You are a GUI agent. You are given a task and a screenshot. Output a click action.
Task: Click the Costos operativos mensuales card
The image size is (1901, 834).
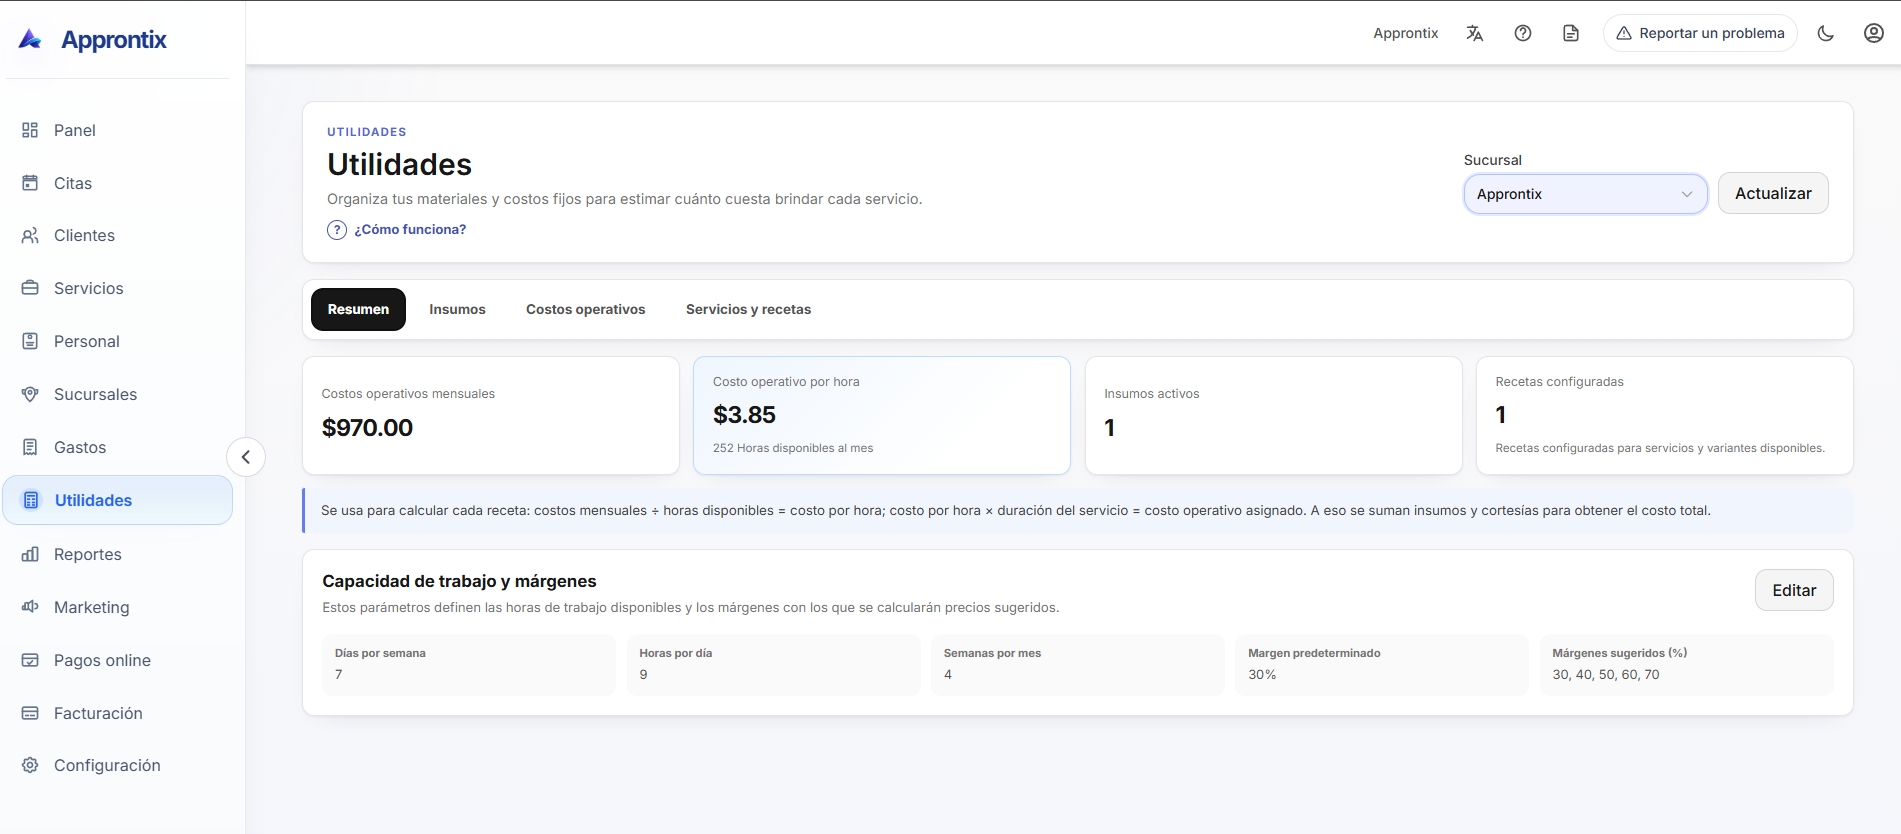(x=491, y=415)
